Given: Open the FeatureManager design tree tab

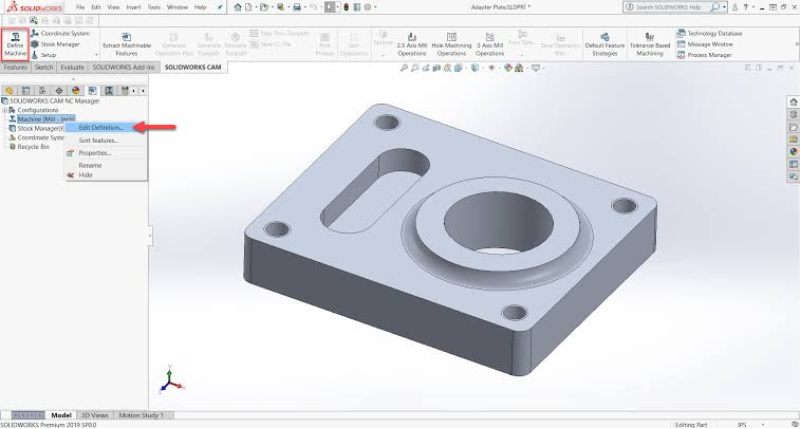Looking at the screenshot, I should click(x=9, y=91).
